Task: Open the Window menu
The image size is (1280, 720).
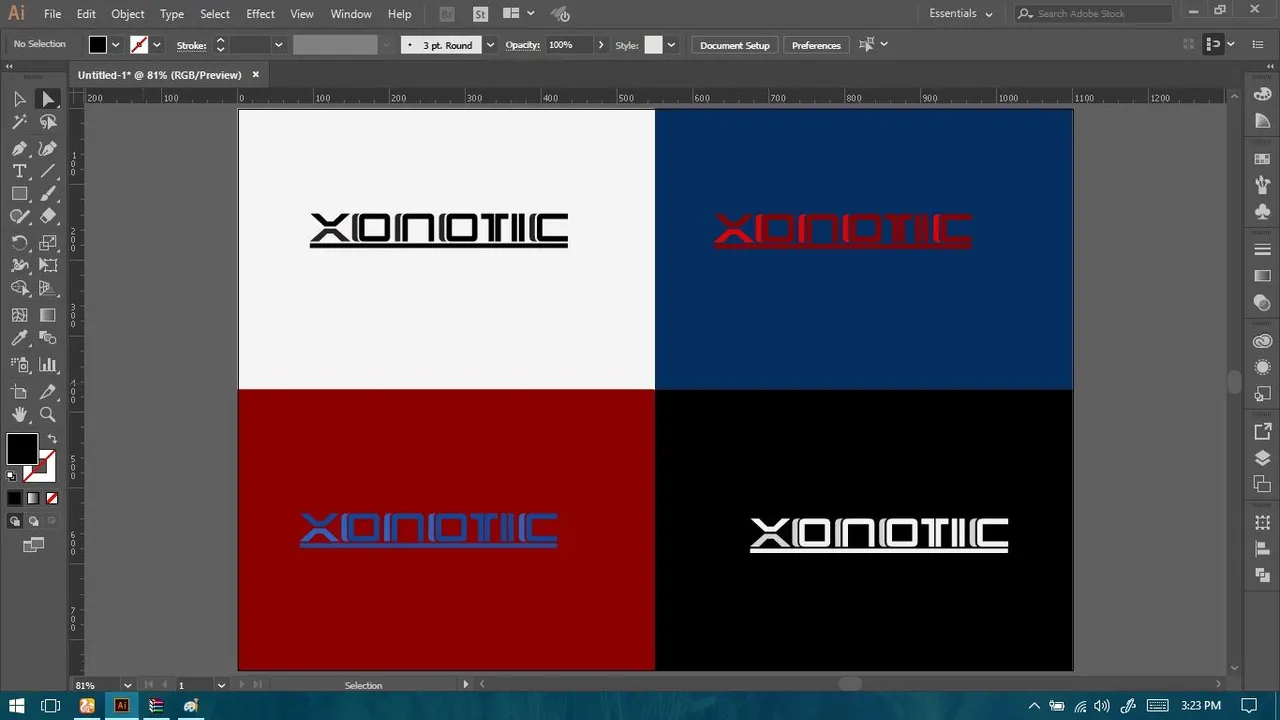Action: tap(351, 14)
